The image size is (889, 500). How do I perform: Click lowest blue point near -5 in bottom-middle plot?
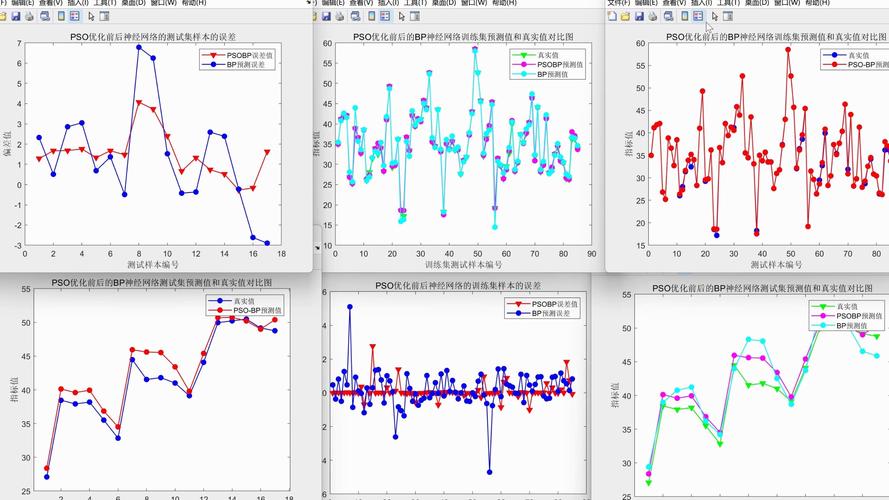[x=489, y=472]
